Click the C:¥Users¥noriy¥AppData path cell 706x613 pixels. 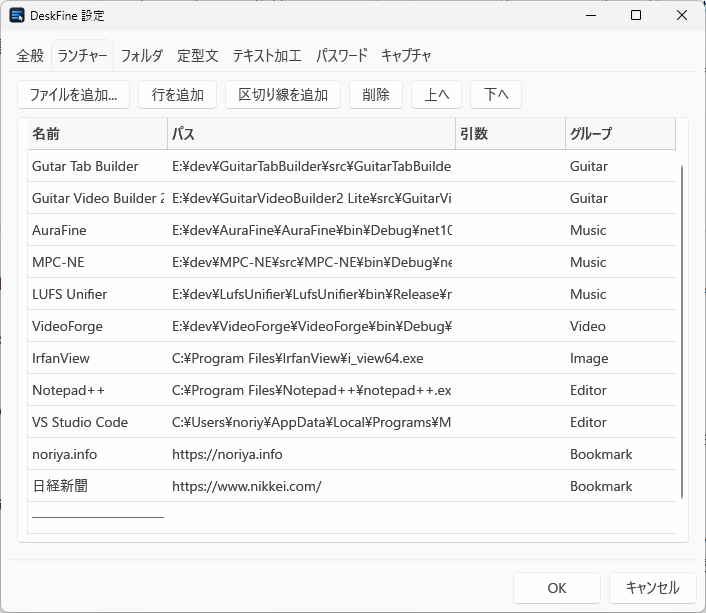(x=311, y=422)
